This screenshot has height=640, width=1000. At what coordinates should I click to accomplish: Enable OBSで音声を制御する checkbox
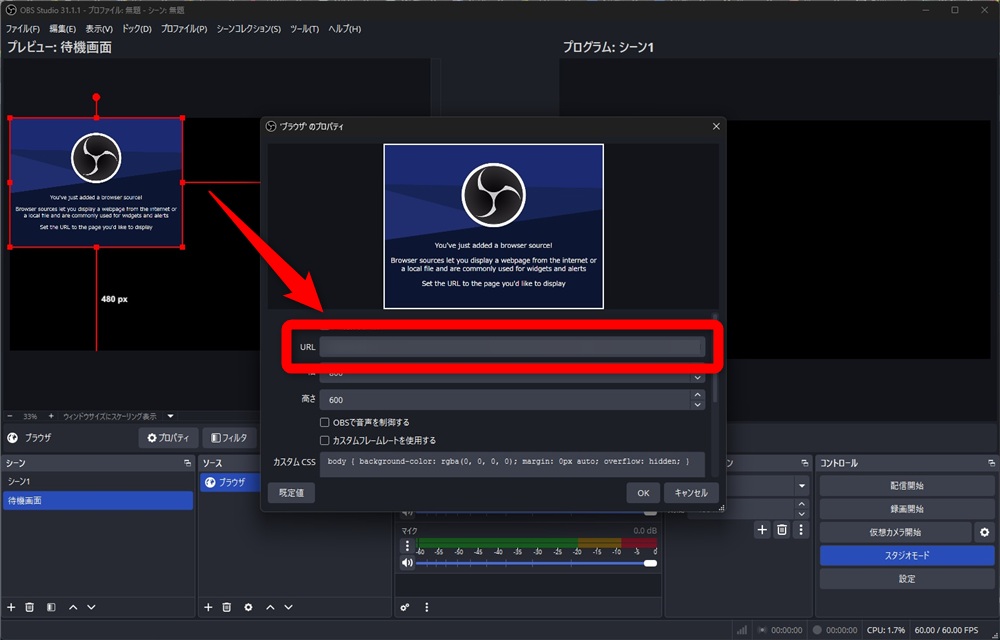pos(325,422)
